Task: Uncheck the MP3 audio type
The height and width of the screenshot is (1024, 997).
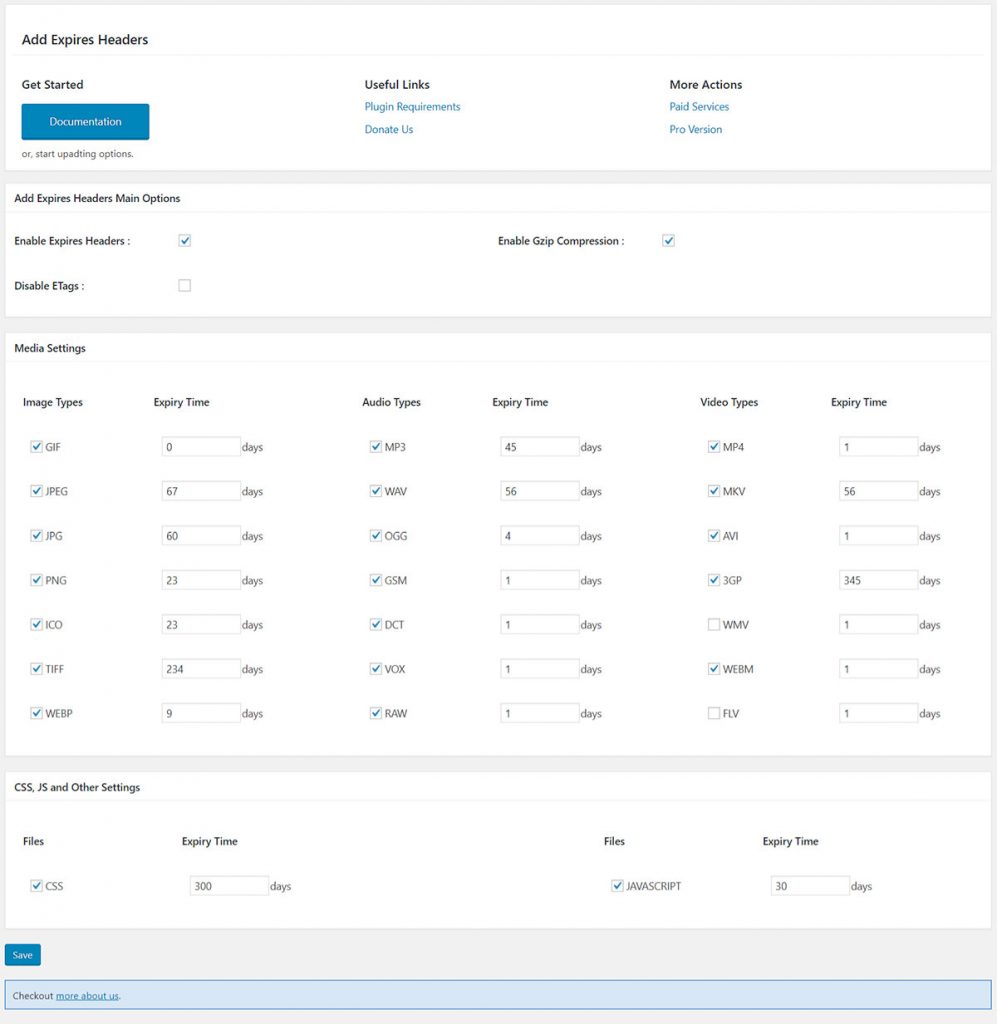Action: (x=375, y=447)
